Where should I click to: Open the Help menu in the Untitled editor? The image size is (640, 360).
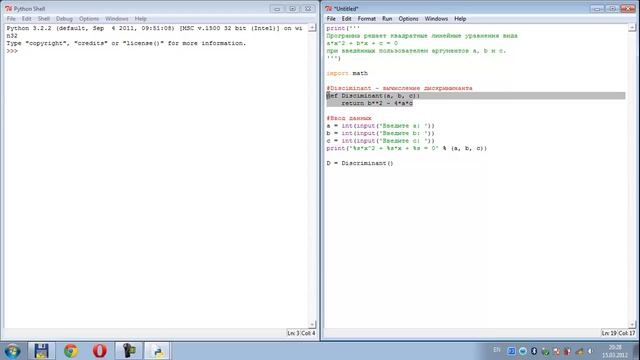click(x=460, y=19)
